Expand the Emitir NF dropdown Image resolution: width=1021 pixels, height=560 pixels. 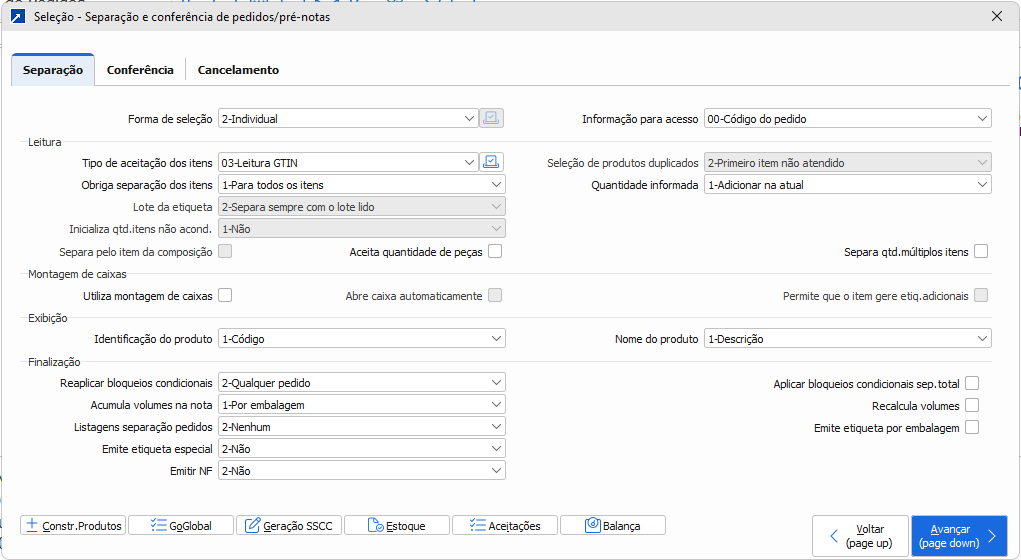coord(361,470)
